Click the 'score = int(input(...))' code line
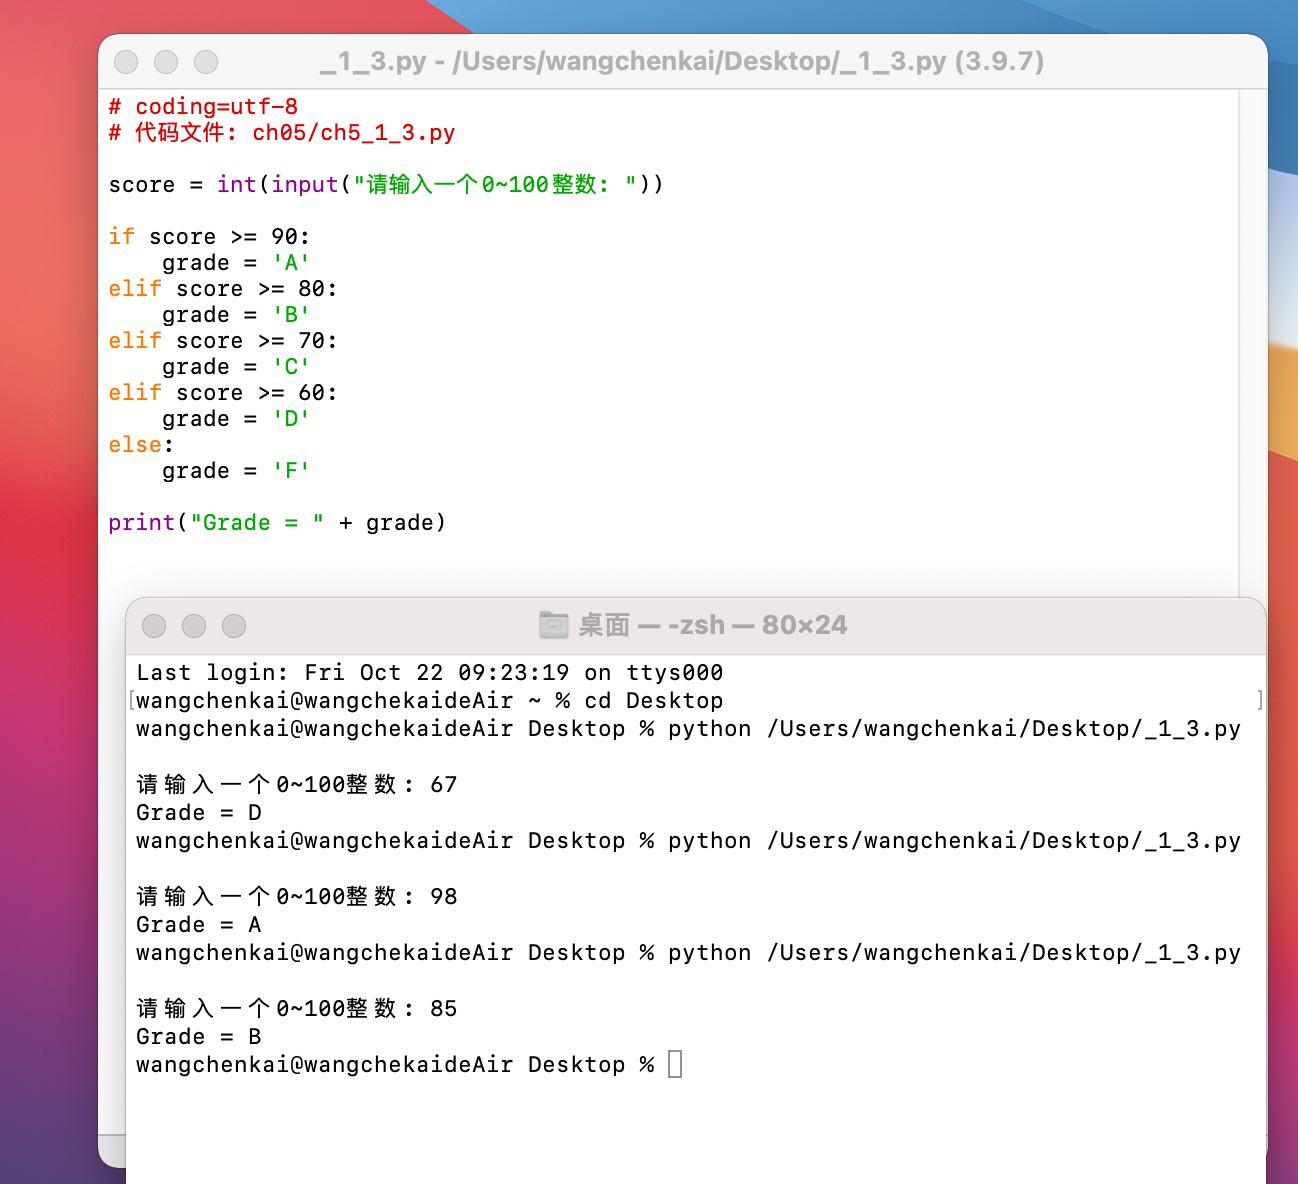The height and width of the screenshot is (1184, 1298). click(386, 185)
